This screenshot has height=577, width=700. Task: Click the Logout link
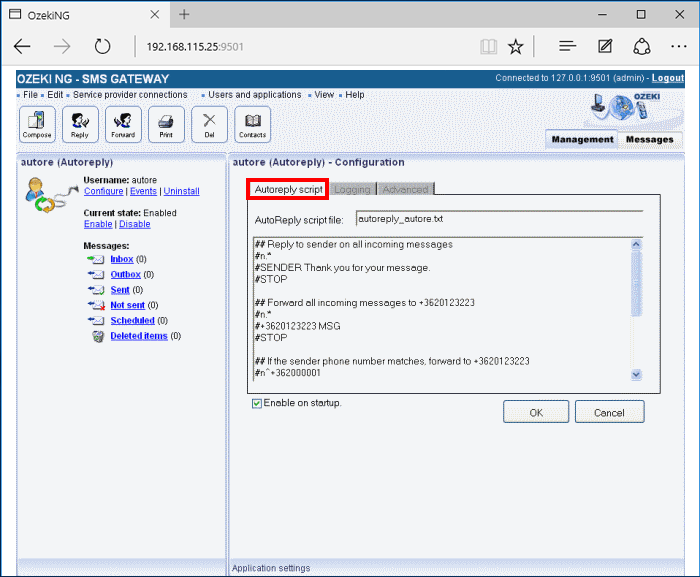click(x=667, y=78)
